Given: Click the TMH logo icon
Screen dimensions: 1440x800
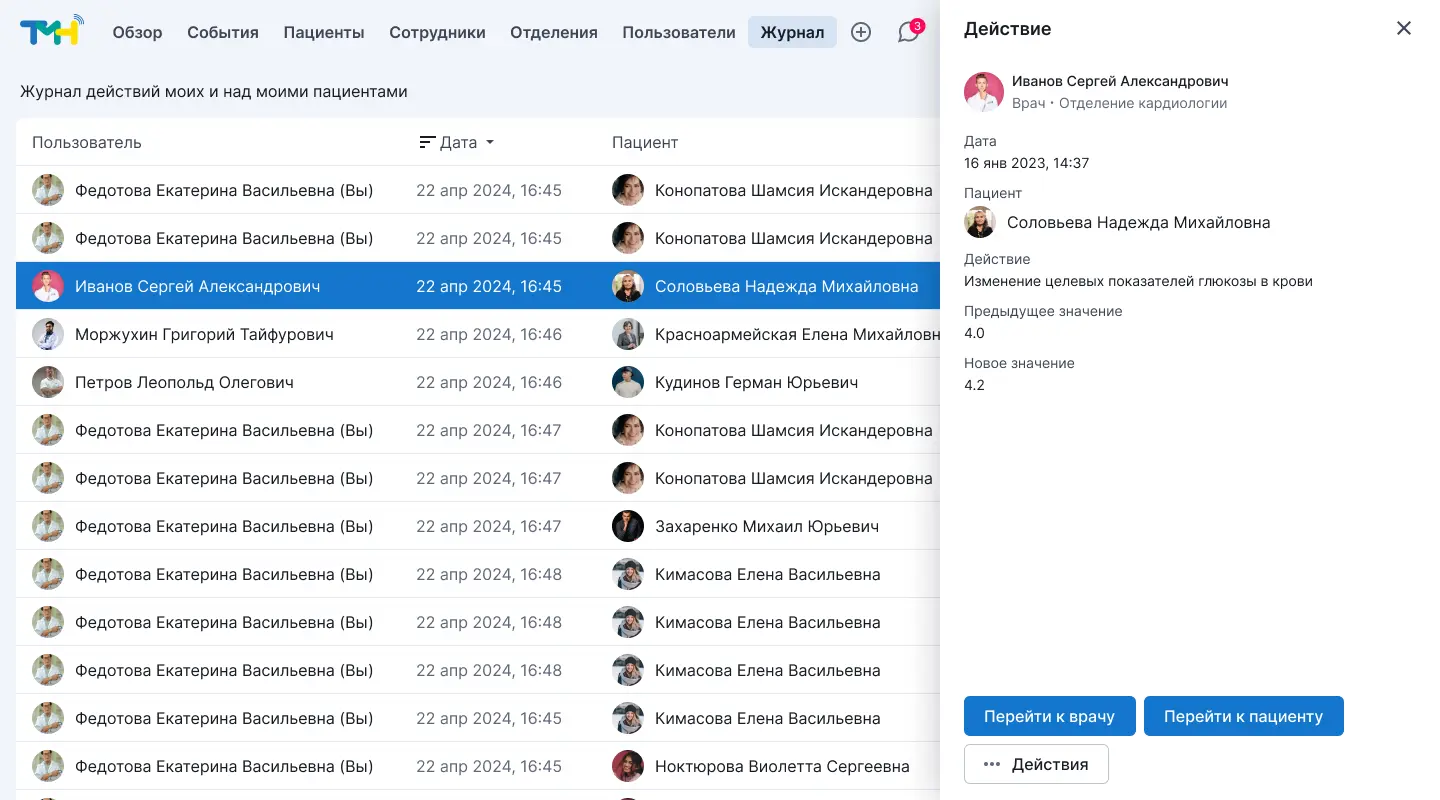Looking at the screenshot, I should click(52, 31).
